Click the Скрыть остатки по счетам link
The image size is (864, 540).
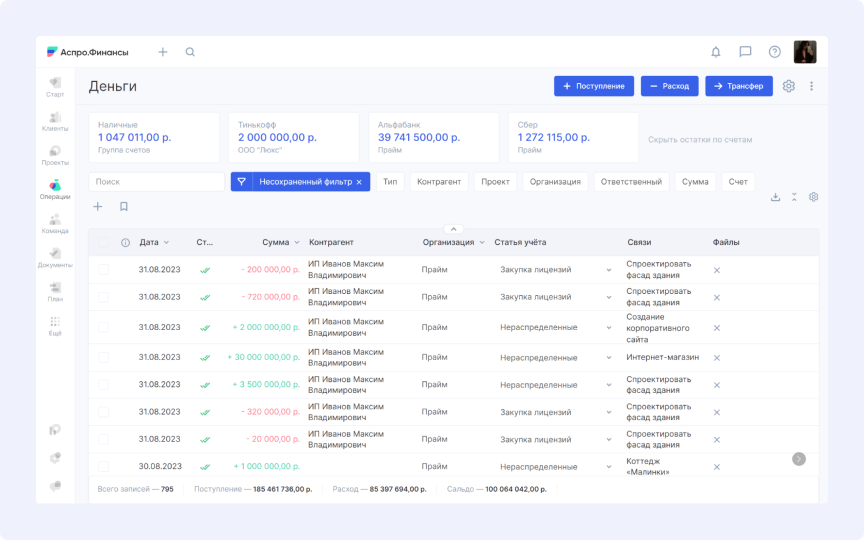(x=700, y=140)
